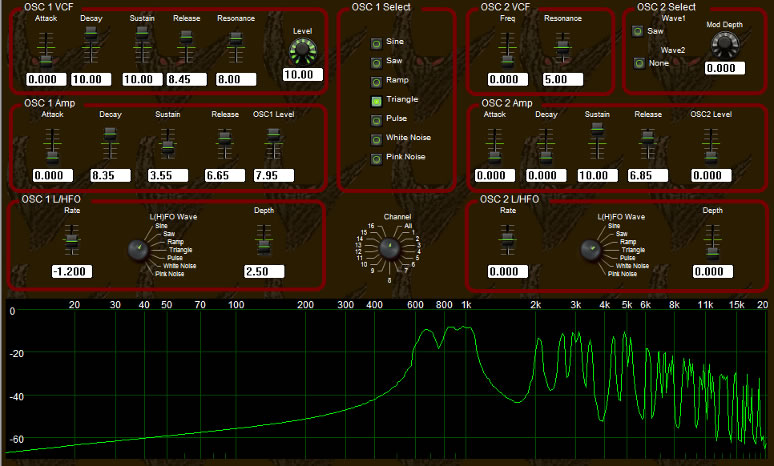774x466 pixels.
Task: Click OSC 1 VCF Attack value field 0.000
Action: coord(46,79)
